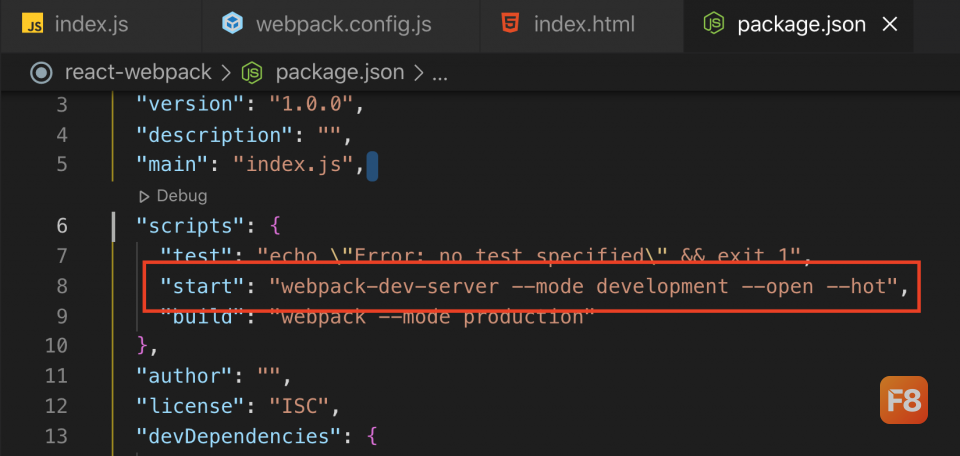Click the "main" key on line 5
This screenshot has height=456, width=960.
coord(173,165)
